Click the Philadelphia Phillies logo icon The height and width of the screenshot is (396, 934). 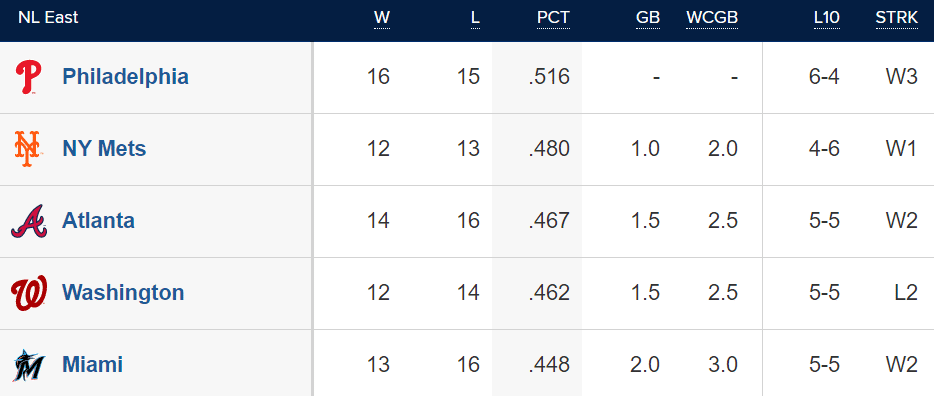28,78
